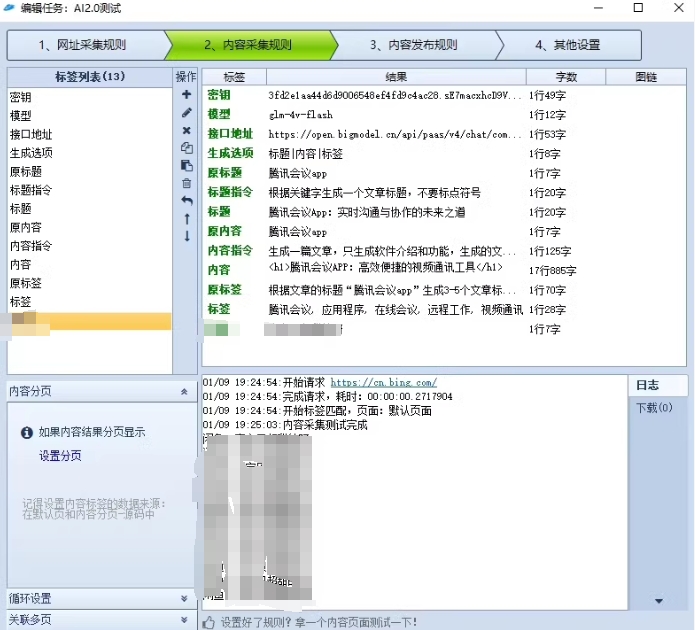Collapse the 内容分页 panel
The width and height of the screenshot is (695, 630).
click(184, 391)
